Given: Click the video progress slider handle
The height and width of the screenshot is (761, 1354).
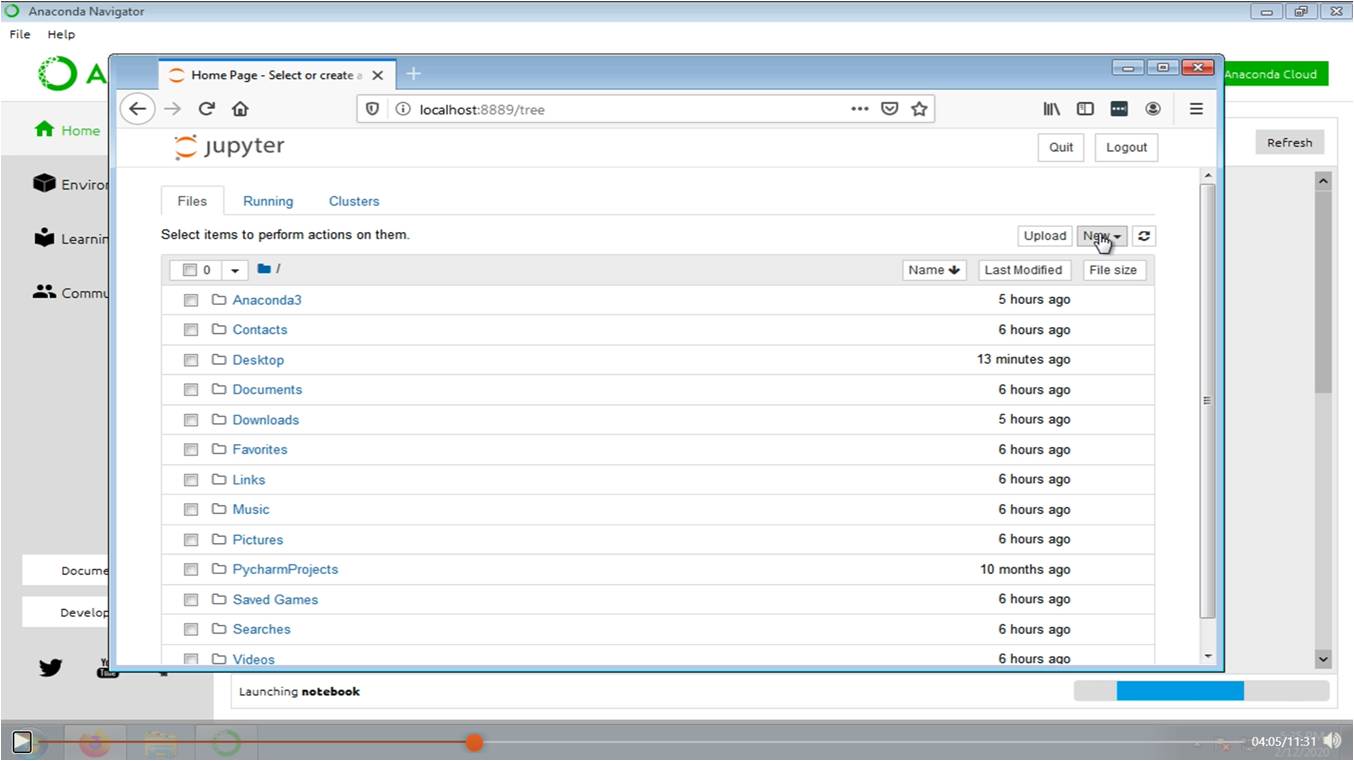Looking at the screenshot, I should (x=474, y=741).
